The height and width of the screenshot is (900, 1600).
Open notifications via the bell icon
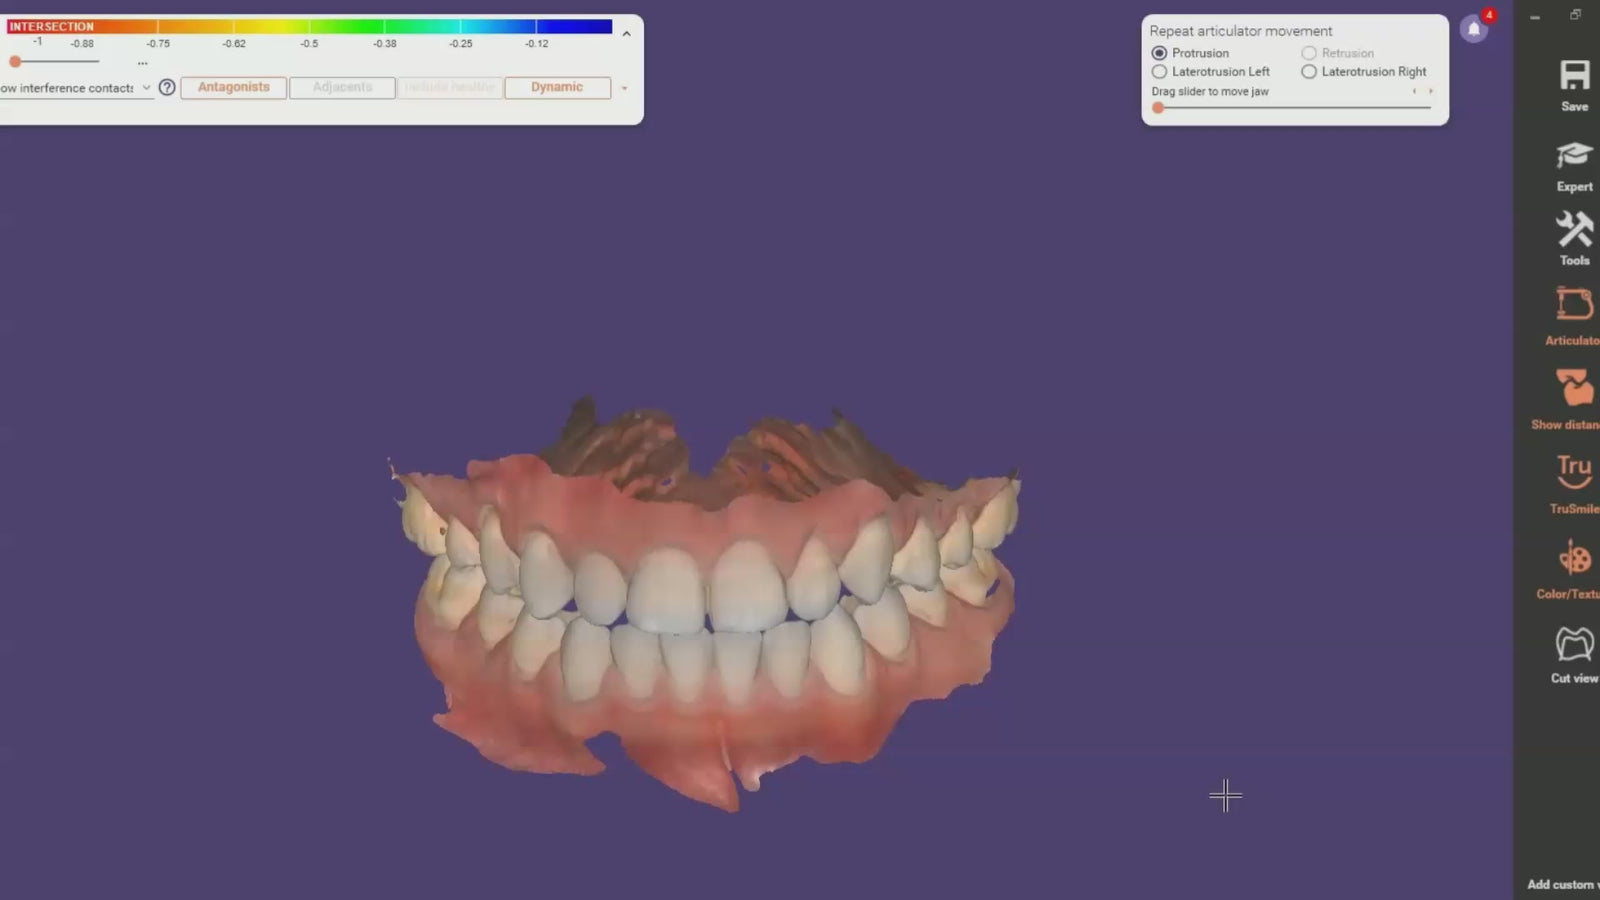point(1473,29)
